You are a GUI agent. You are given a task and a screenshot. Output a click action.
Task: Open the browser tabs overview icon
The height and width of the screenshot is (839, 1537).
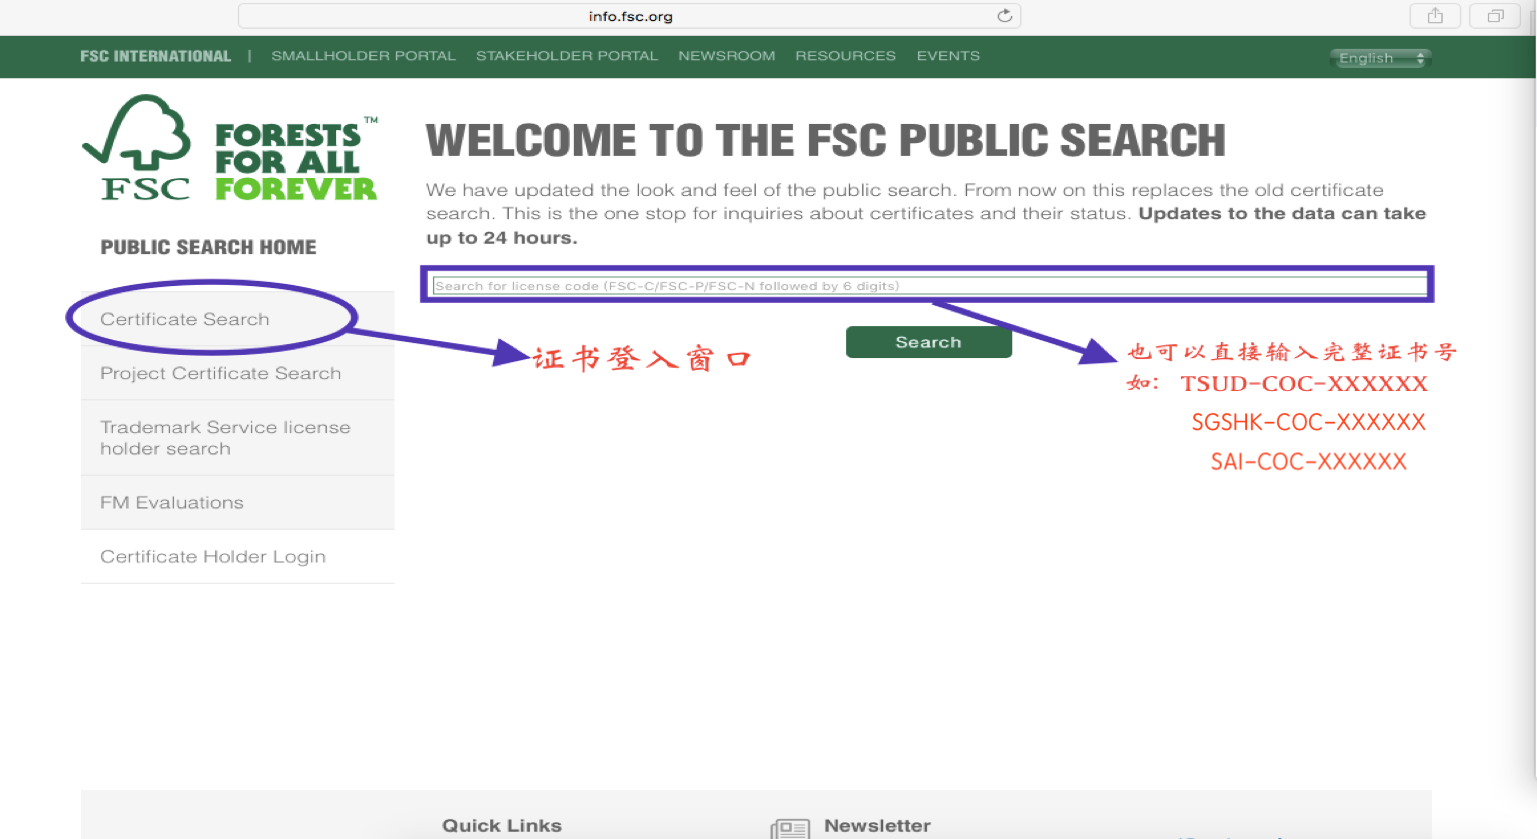(x=1495, y=16)
